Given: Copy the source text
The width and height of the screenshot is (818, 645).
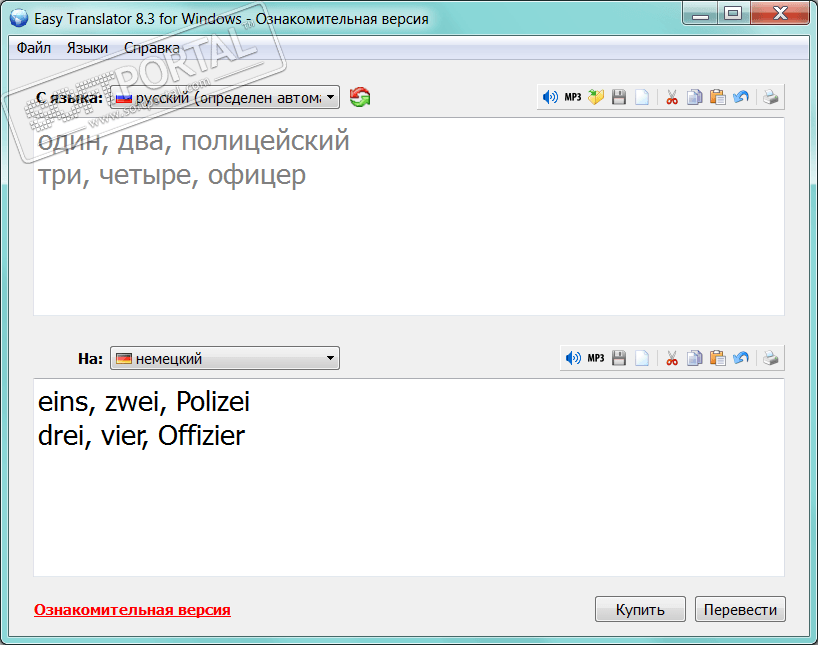Looking at the screenshot, I should pyautogui.click(x=694, y=97).
